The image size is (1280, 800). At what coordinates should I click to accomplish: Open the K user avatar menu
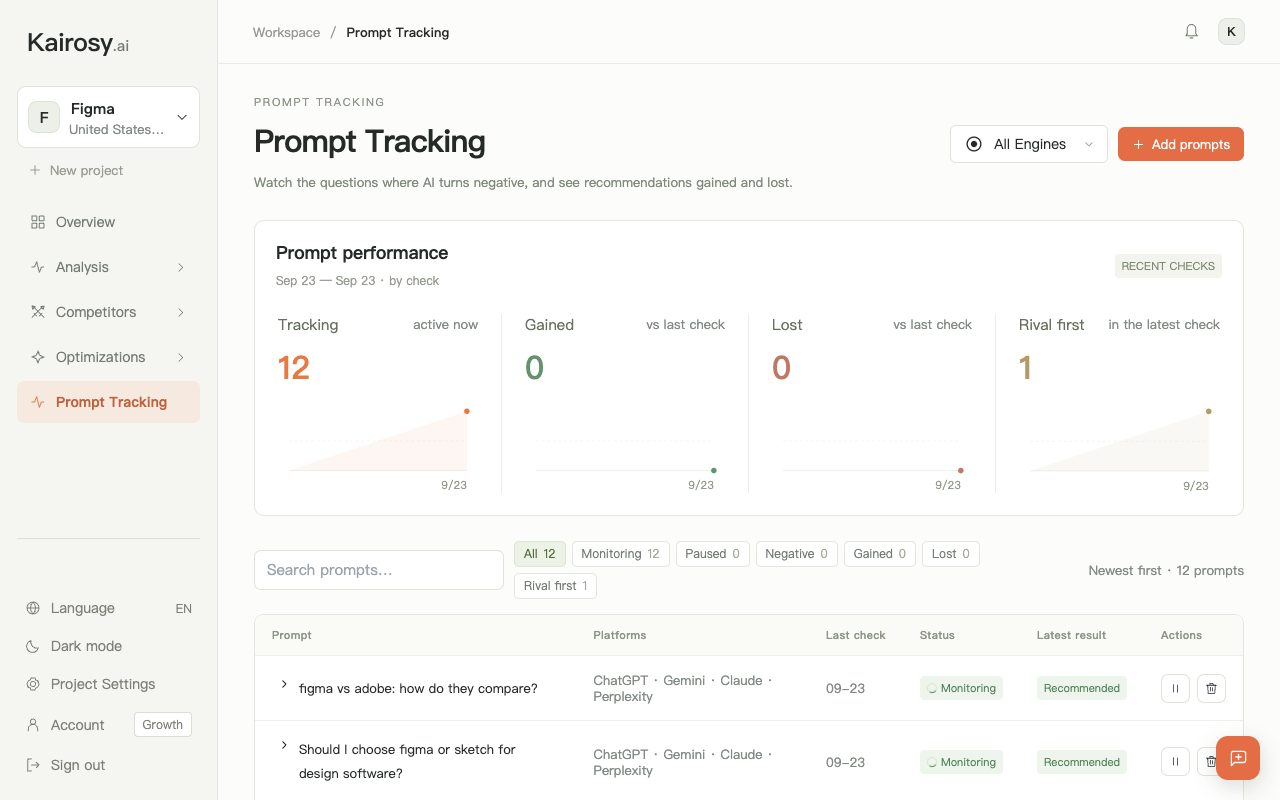1231,32
